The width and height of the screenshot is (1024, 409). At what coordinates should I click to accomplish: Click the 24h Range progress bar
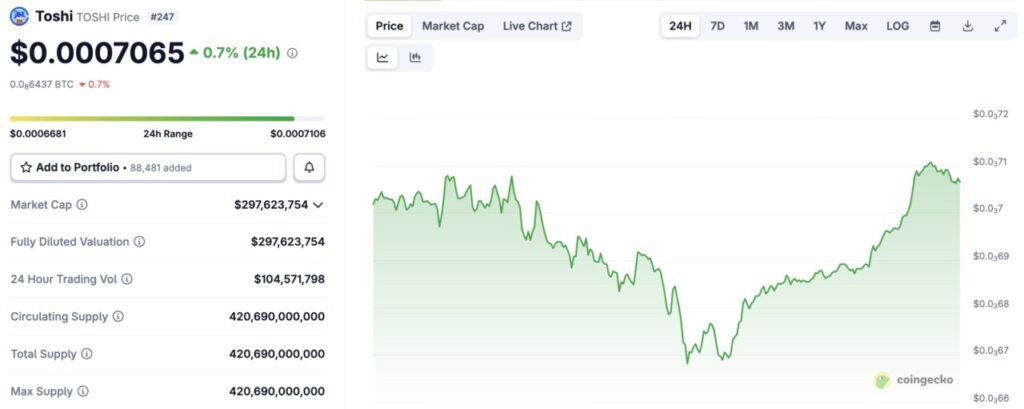click(x=167, y=119)
